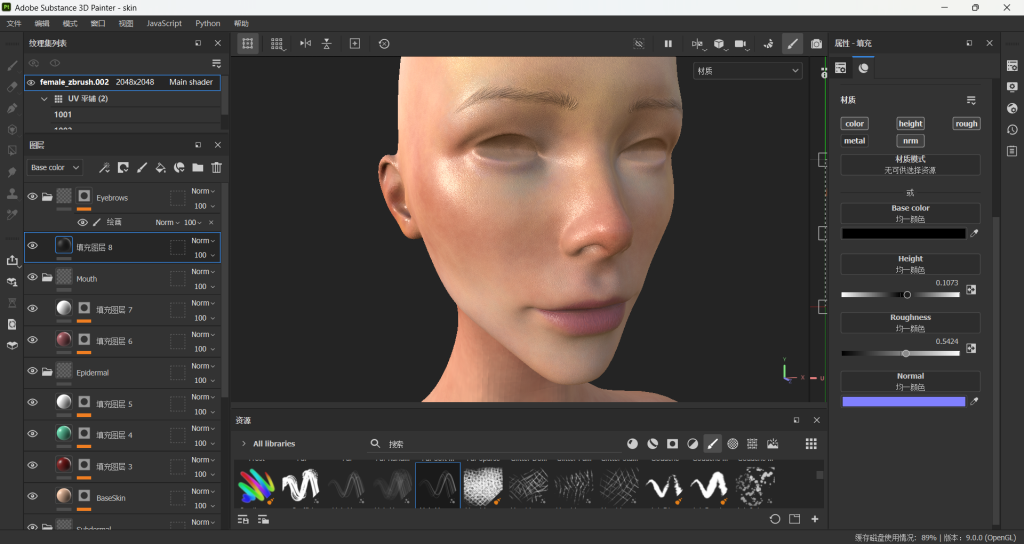Screen dimensions: 1024x544
Task: Open History panel icon on right dock
Action: [x=1012, y=130]
